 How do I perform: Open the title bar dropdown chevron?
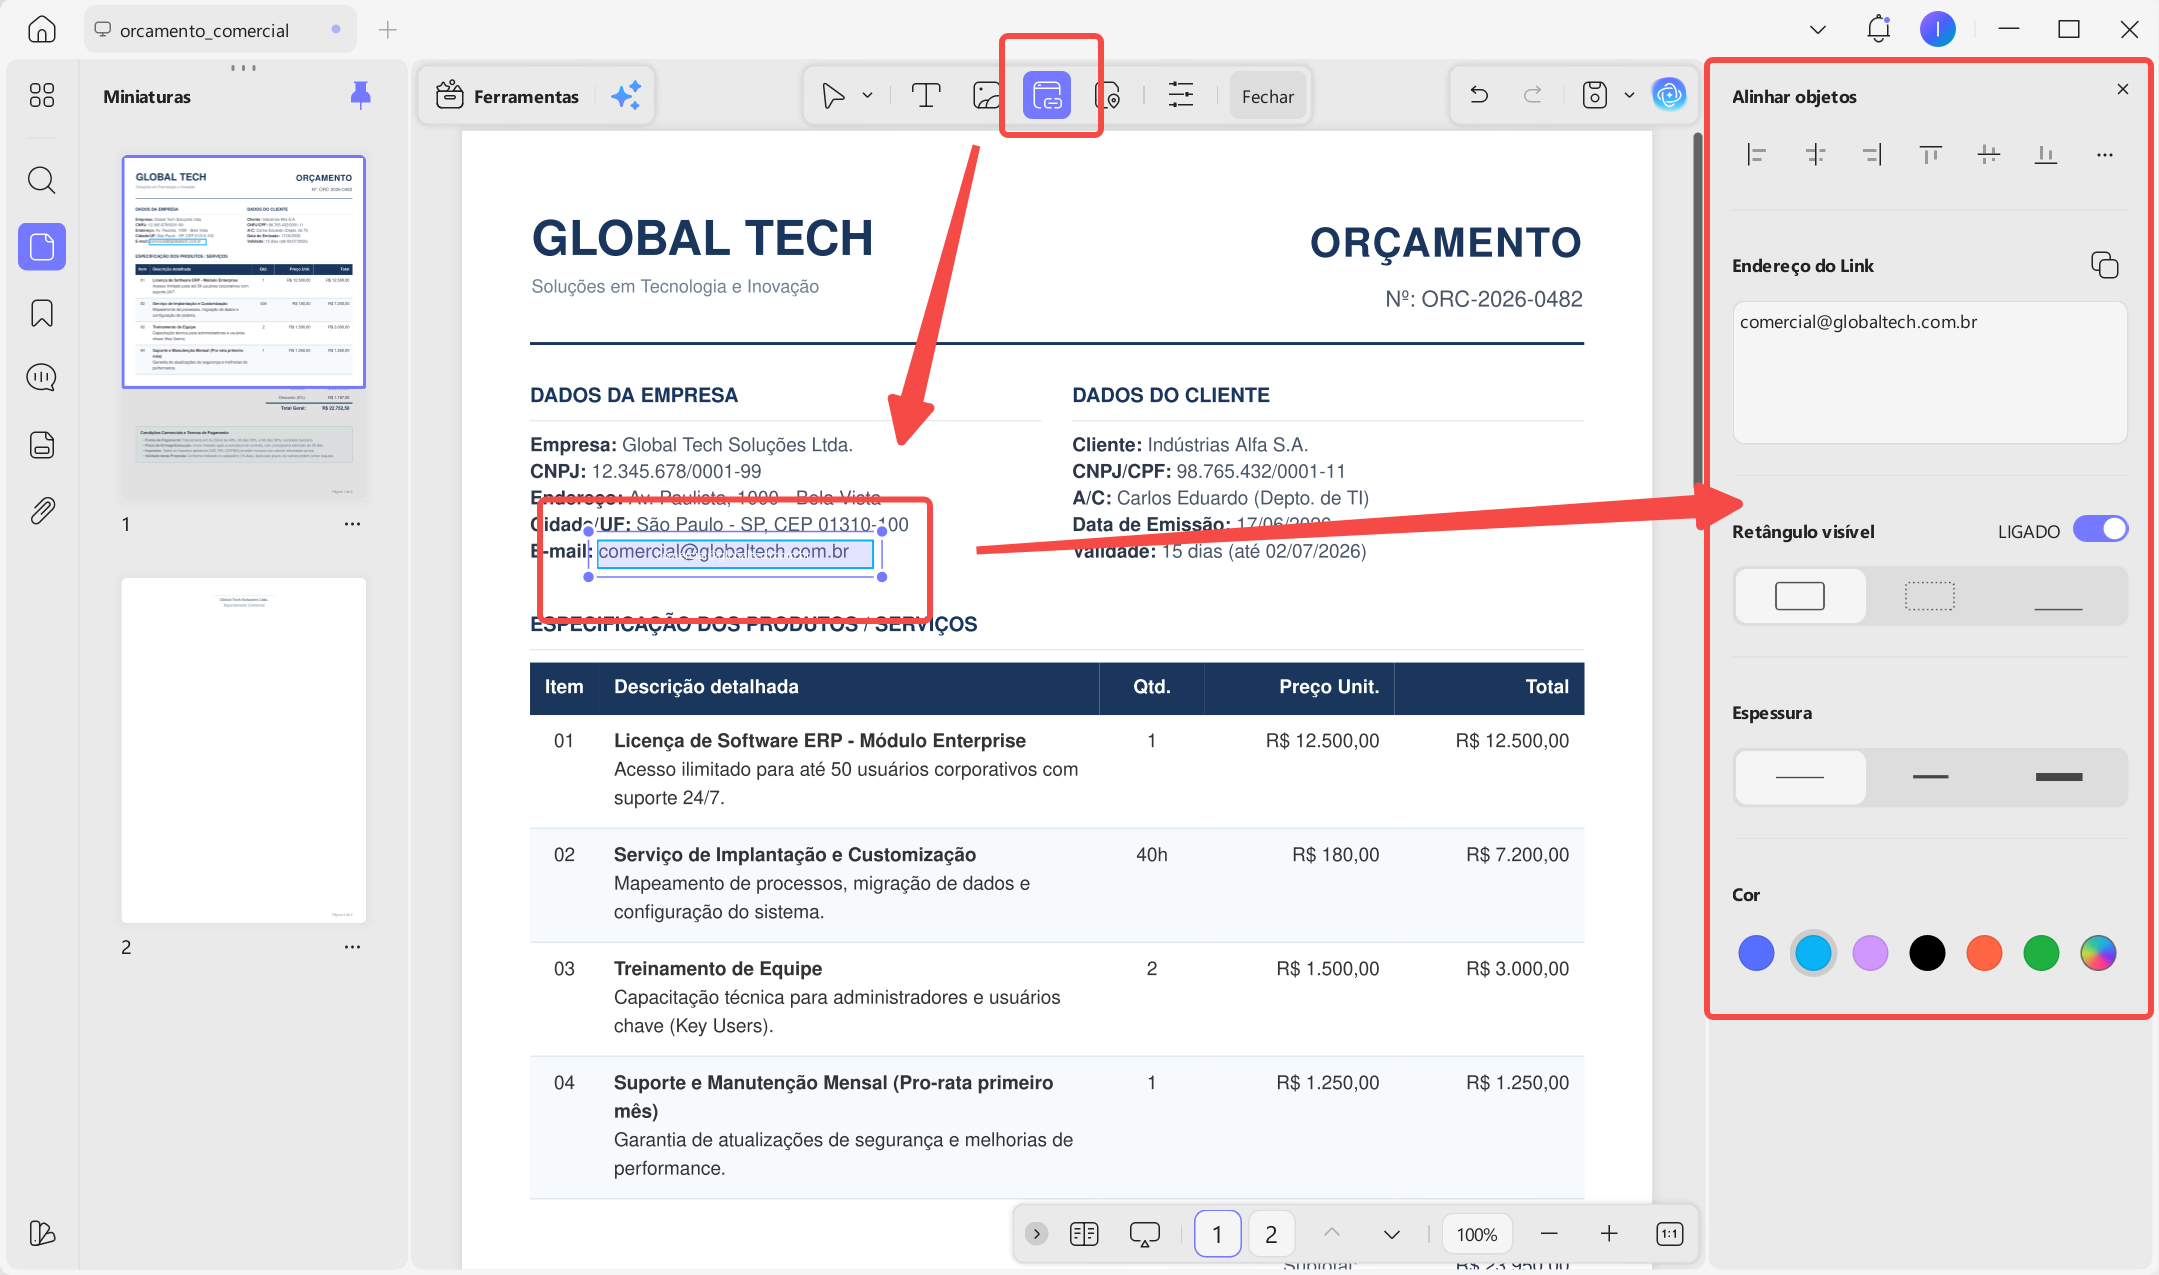pyautogui.click(x=1818, y=30)
